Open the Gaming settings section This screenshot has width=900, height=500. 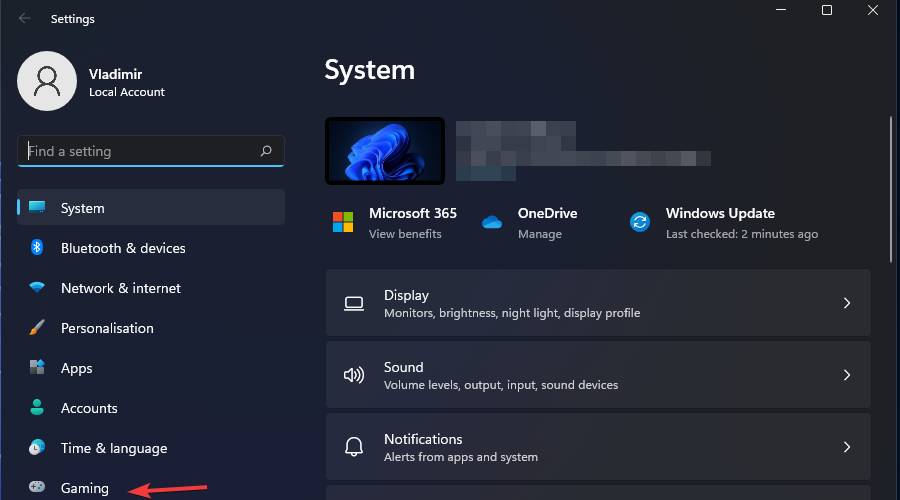151,488
